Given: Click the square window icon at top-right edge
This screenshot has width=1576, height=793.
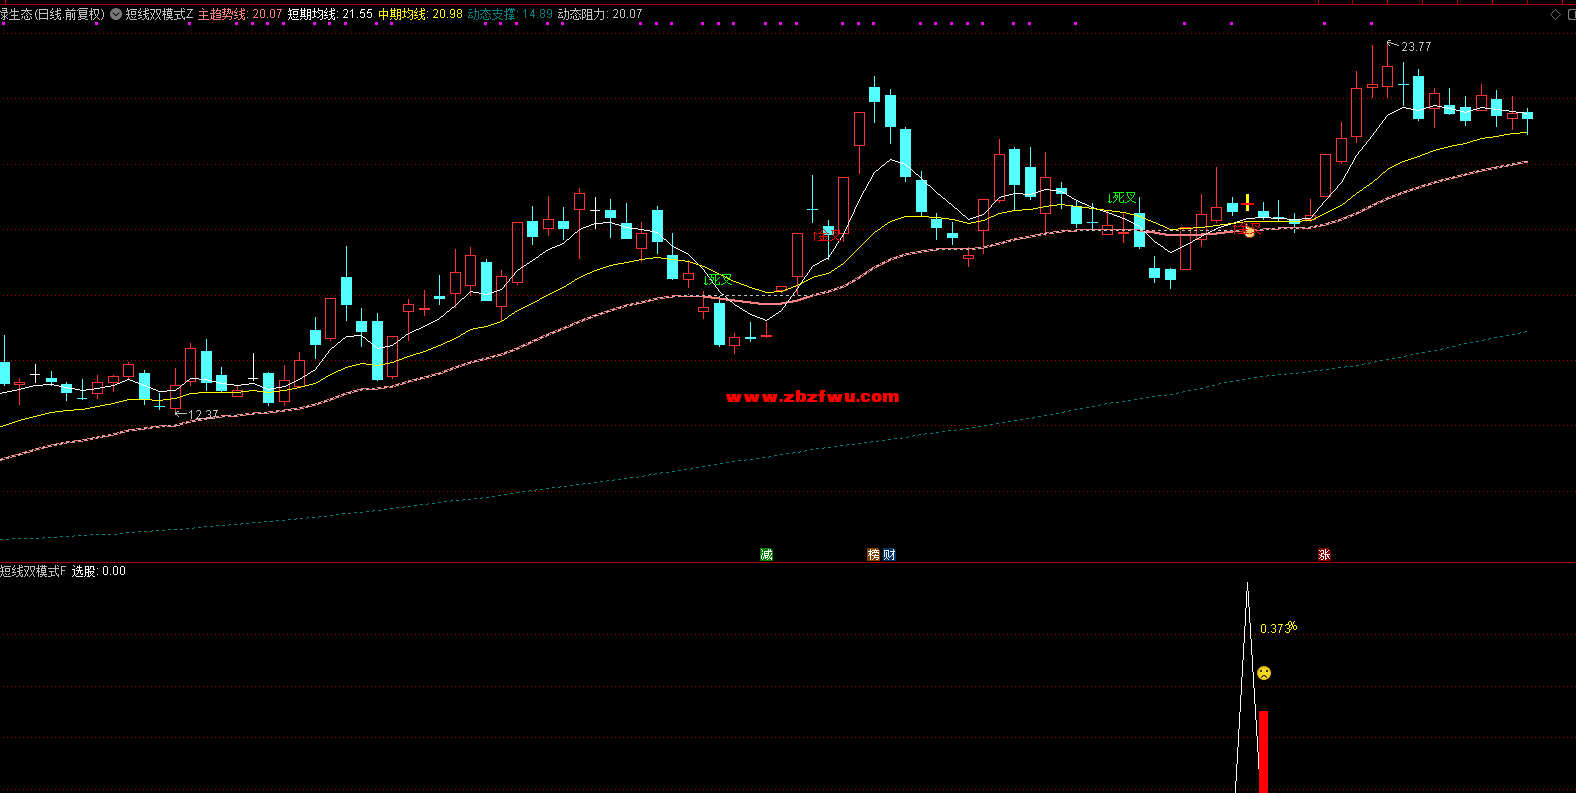Looking at the screenshot, I should (1572, 14).
